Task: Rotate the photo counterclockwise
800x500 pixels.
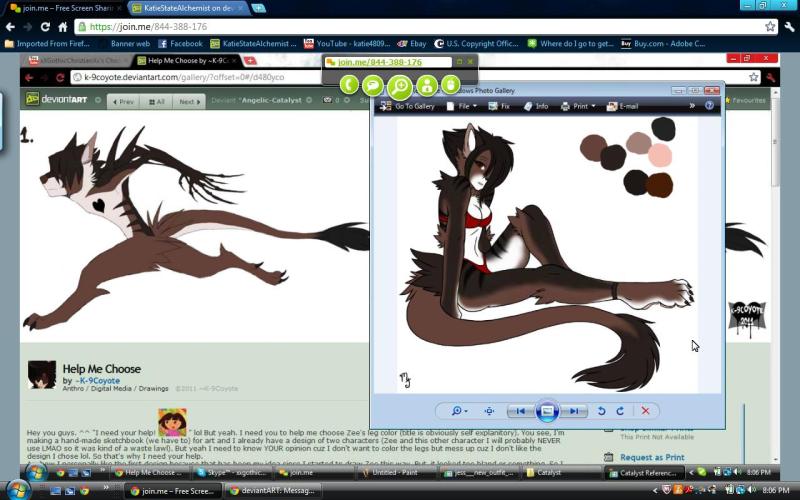Action: 602,411
